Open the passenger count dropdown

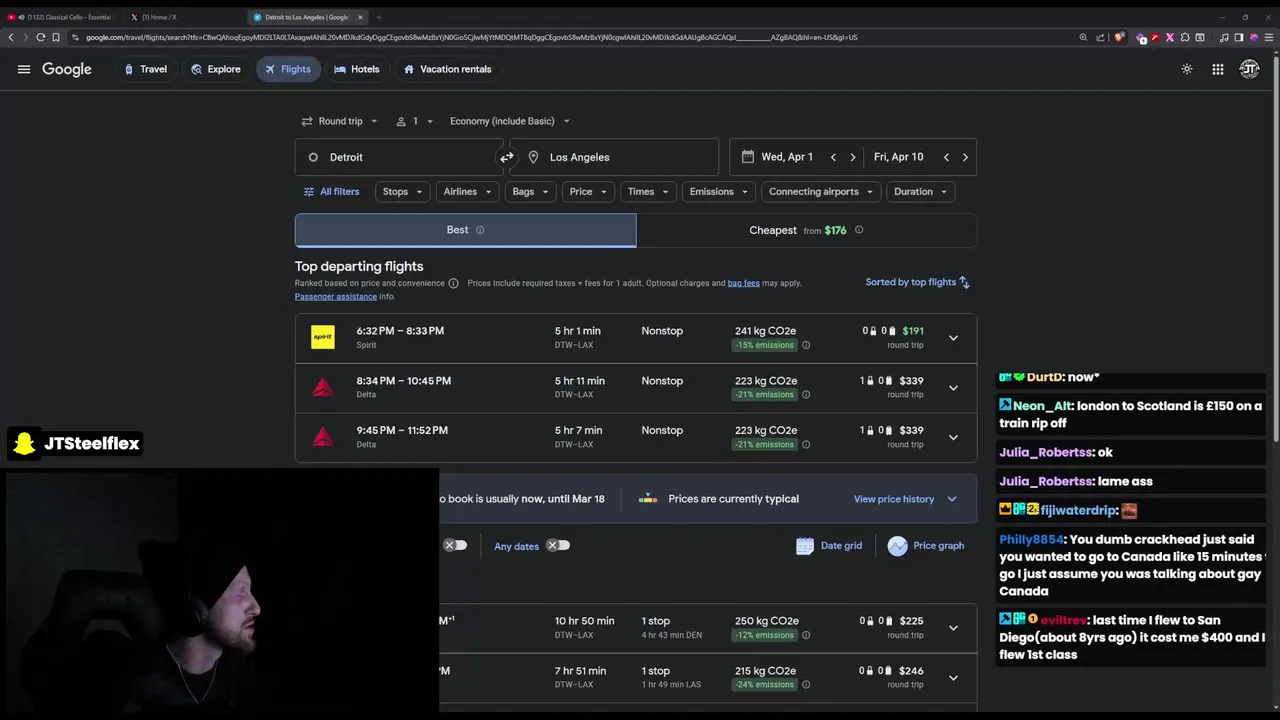pos(415,121)
